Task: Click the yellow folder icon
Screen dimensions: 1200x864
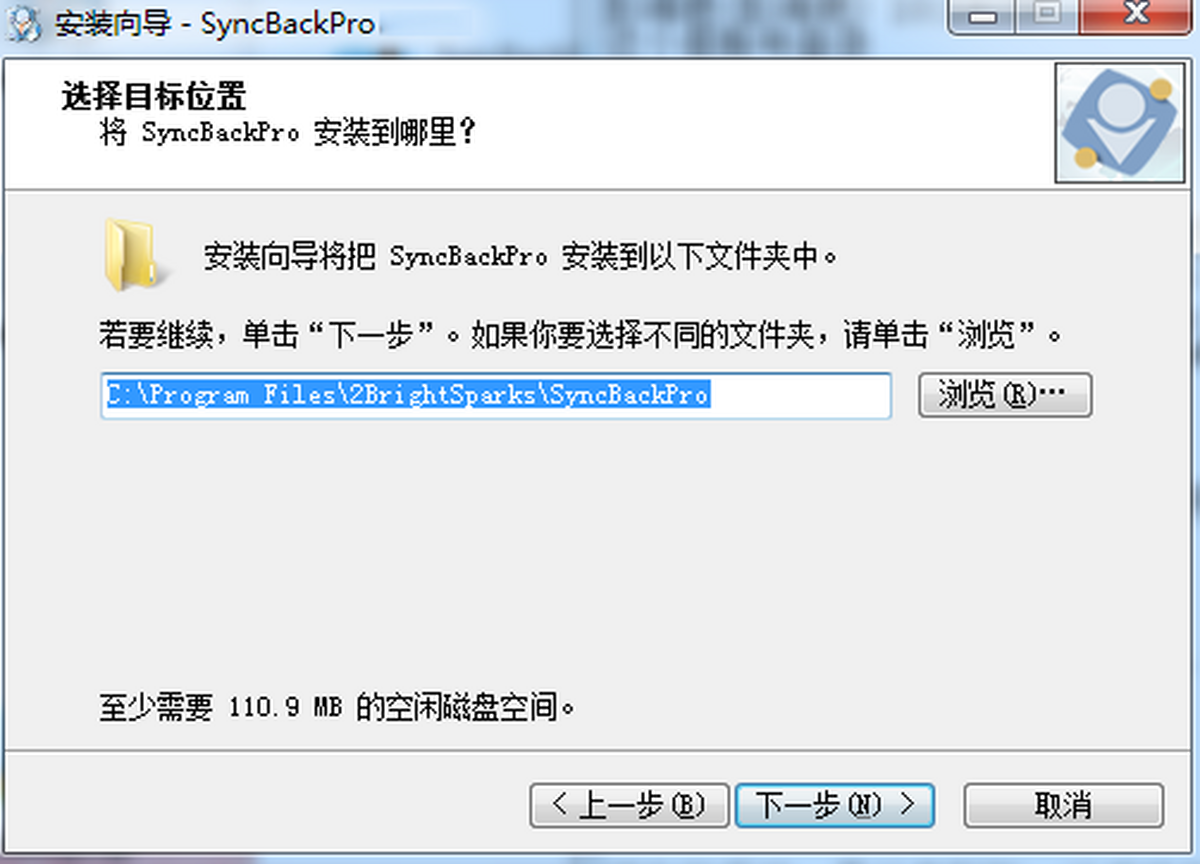Action: pos(129,256)
